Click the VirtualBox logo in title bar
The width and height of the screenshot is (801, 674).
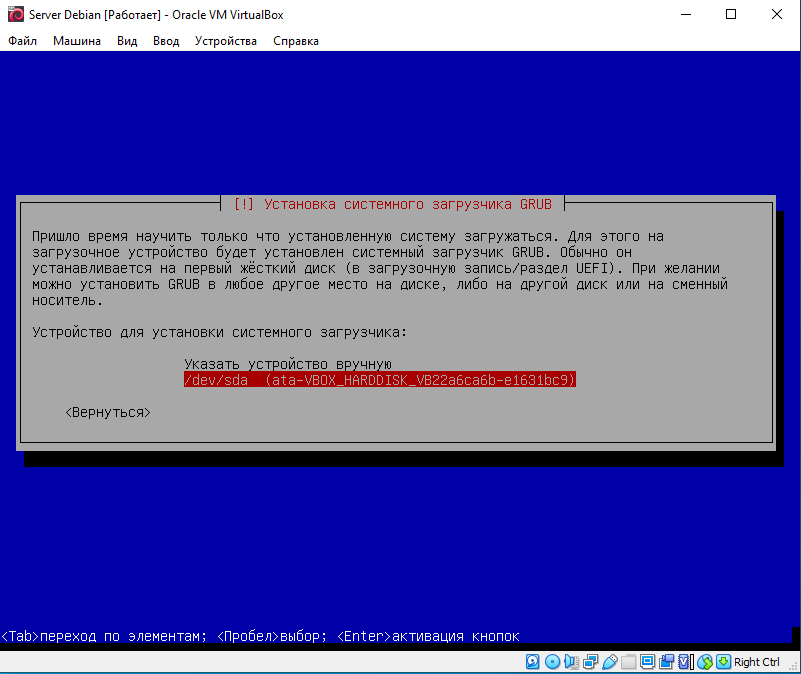pyautogui.click(x=15, y=16)
